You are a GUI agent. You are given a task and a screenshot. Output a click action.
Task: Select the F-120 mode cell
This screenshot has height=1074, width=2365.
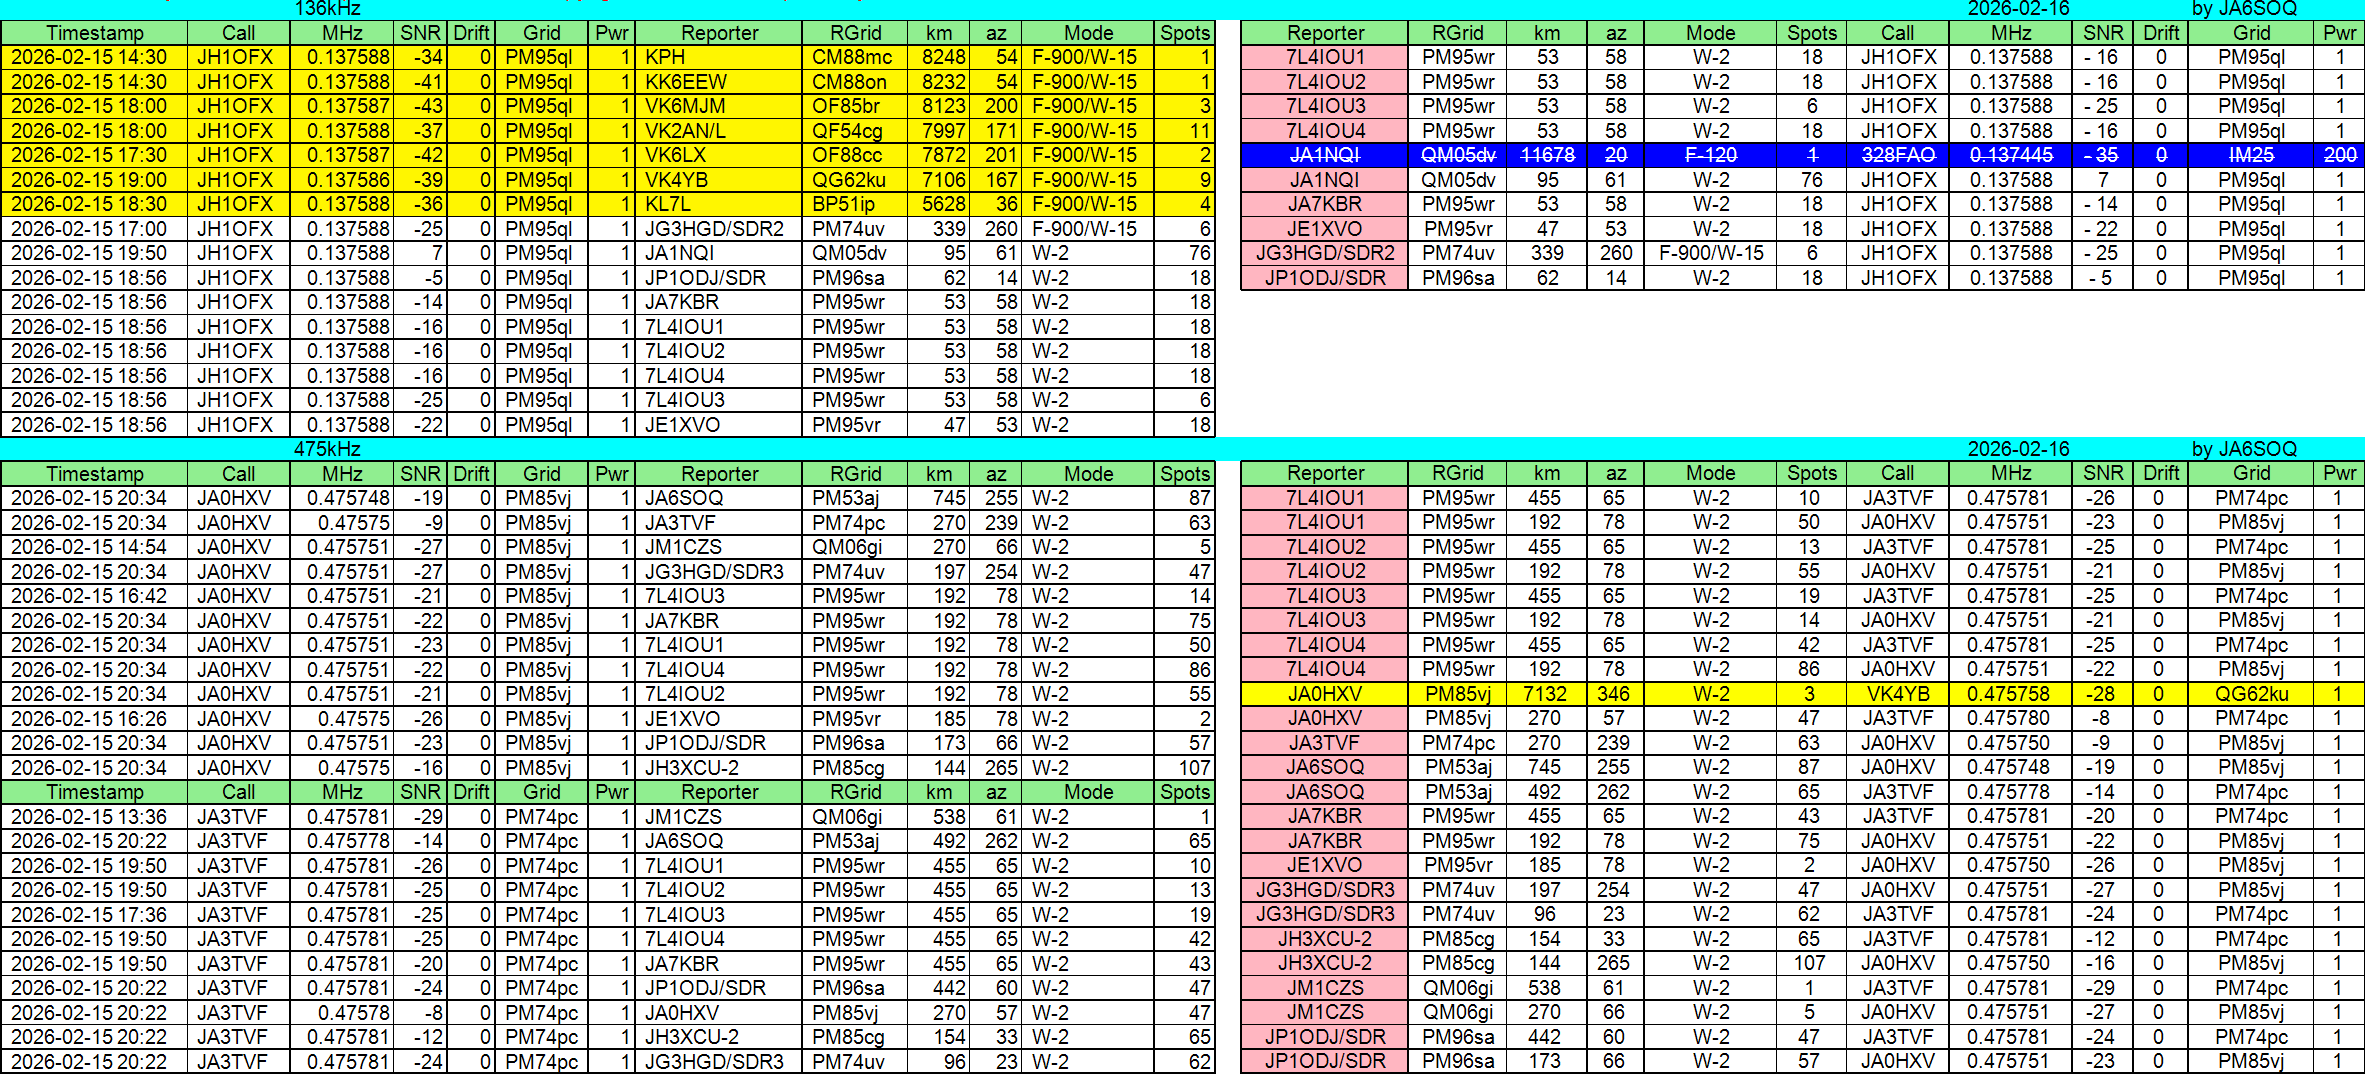pyautogui.click(x=1710, y=155)
